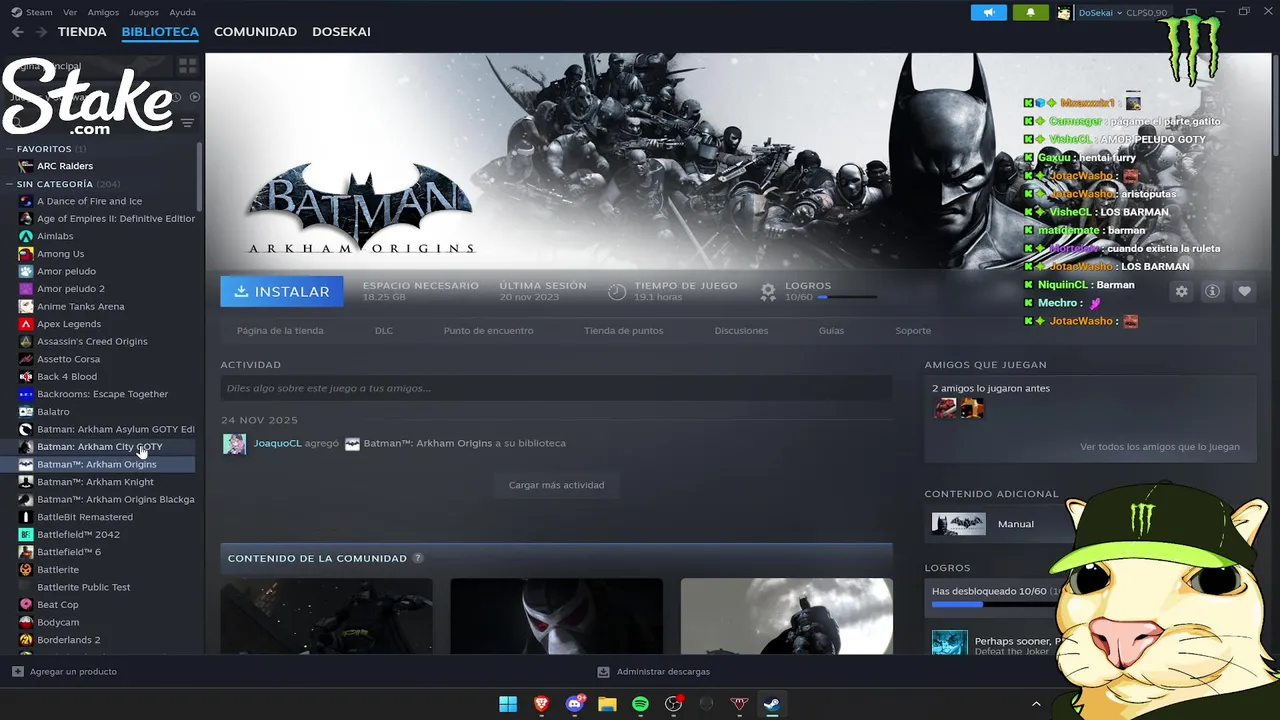1280x720 pixels.
Task: Click the play time clock icon
Action: click(x=617, y=291)
